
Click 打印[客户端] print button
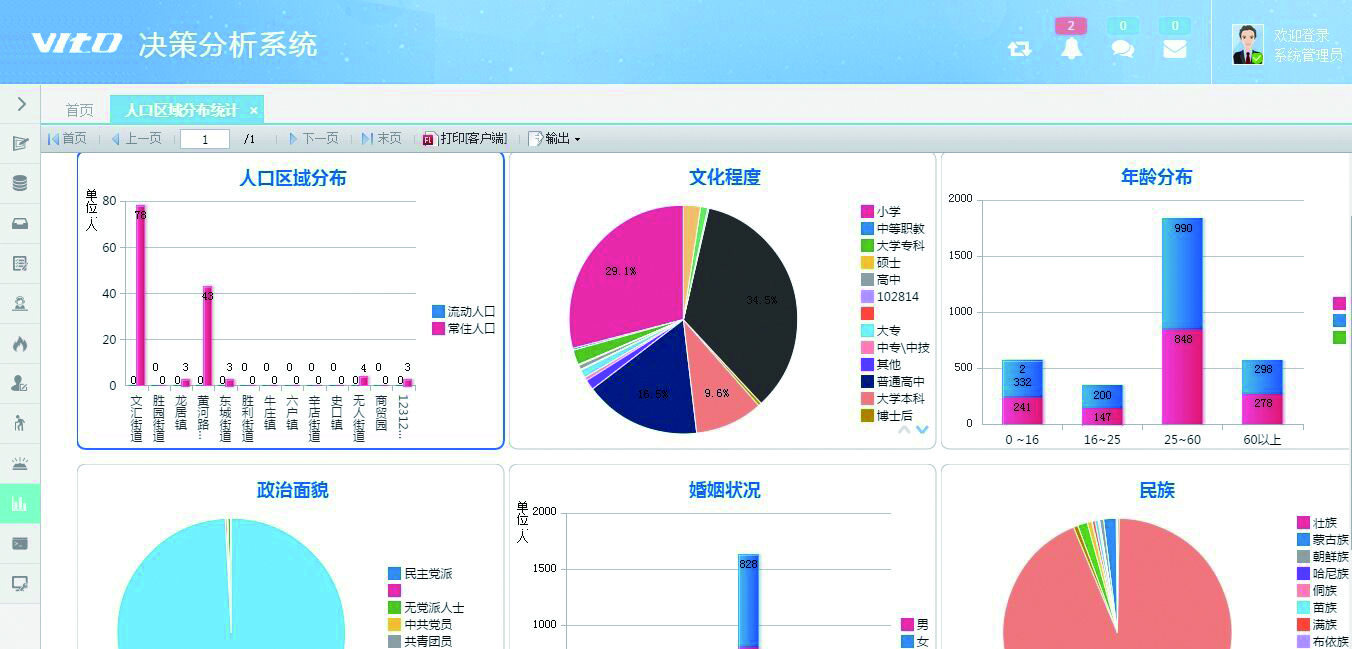click(x=465, y=139)
